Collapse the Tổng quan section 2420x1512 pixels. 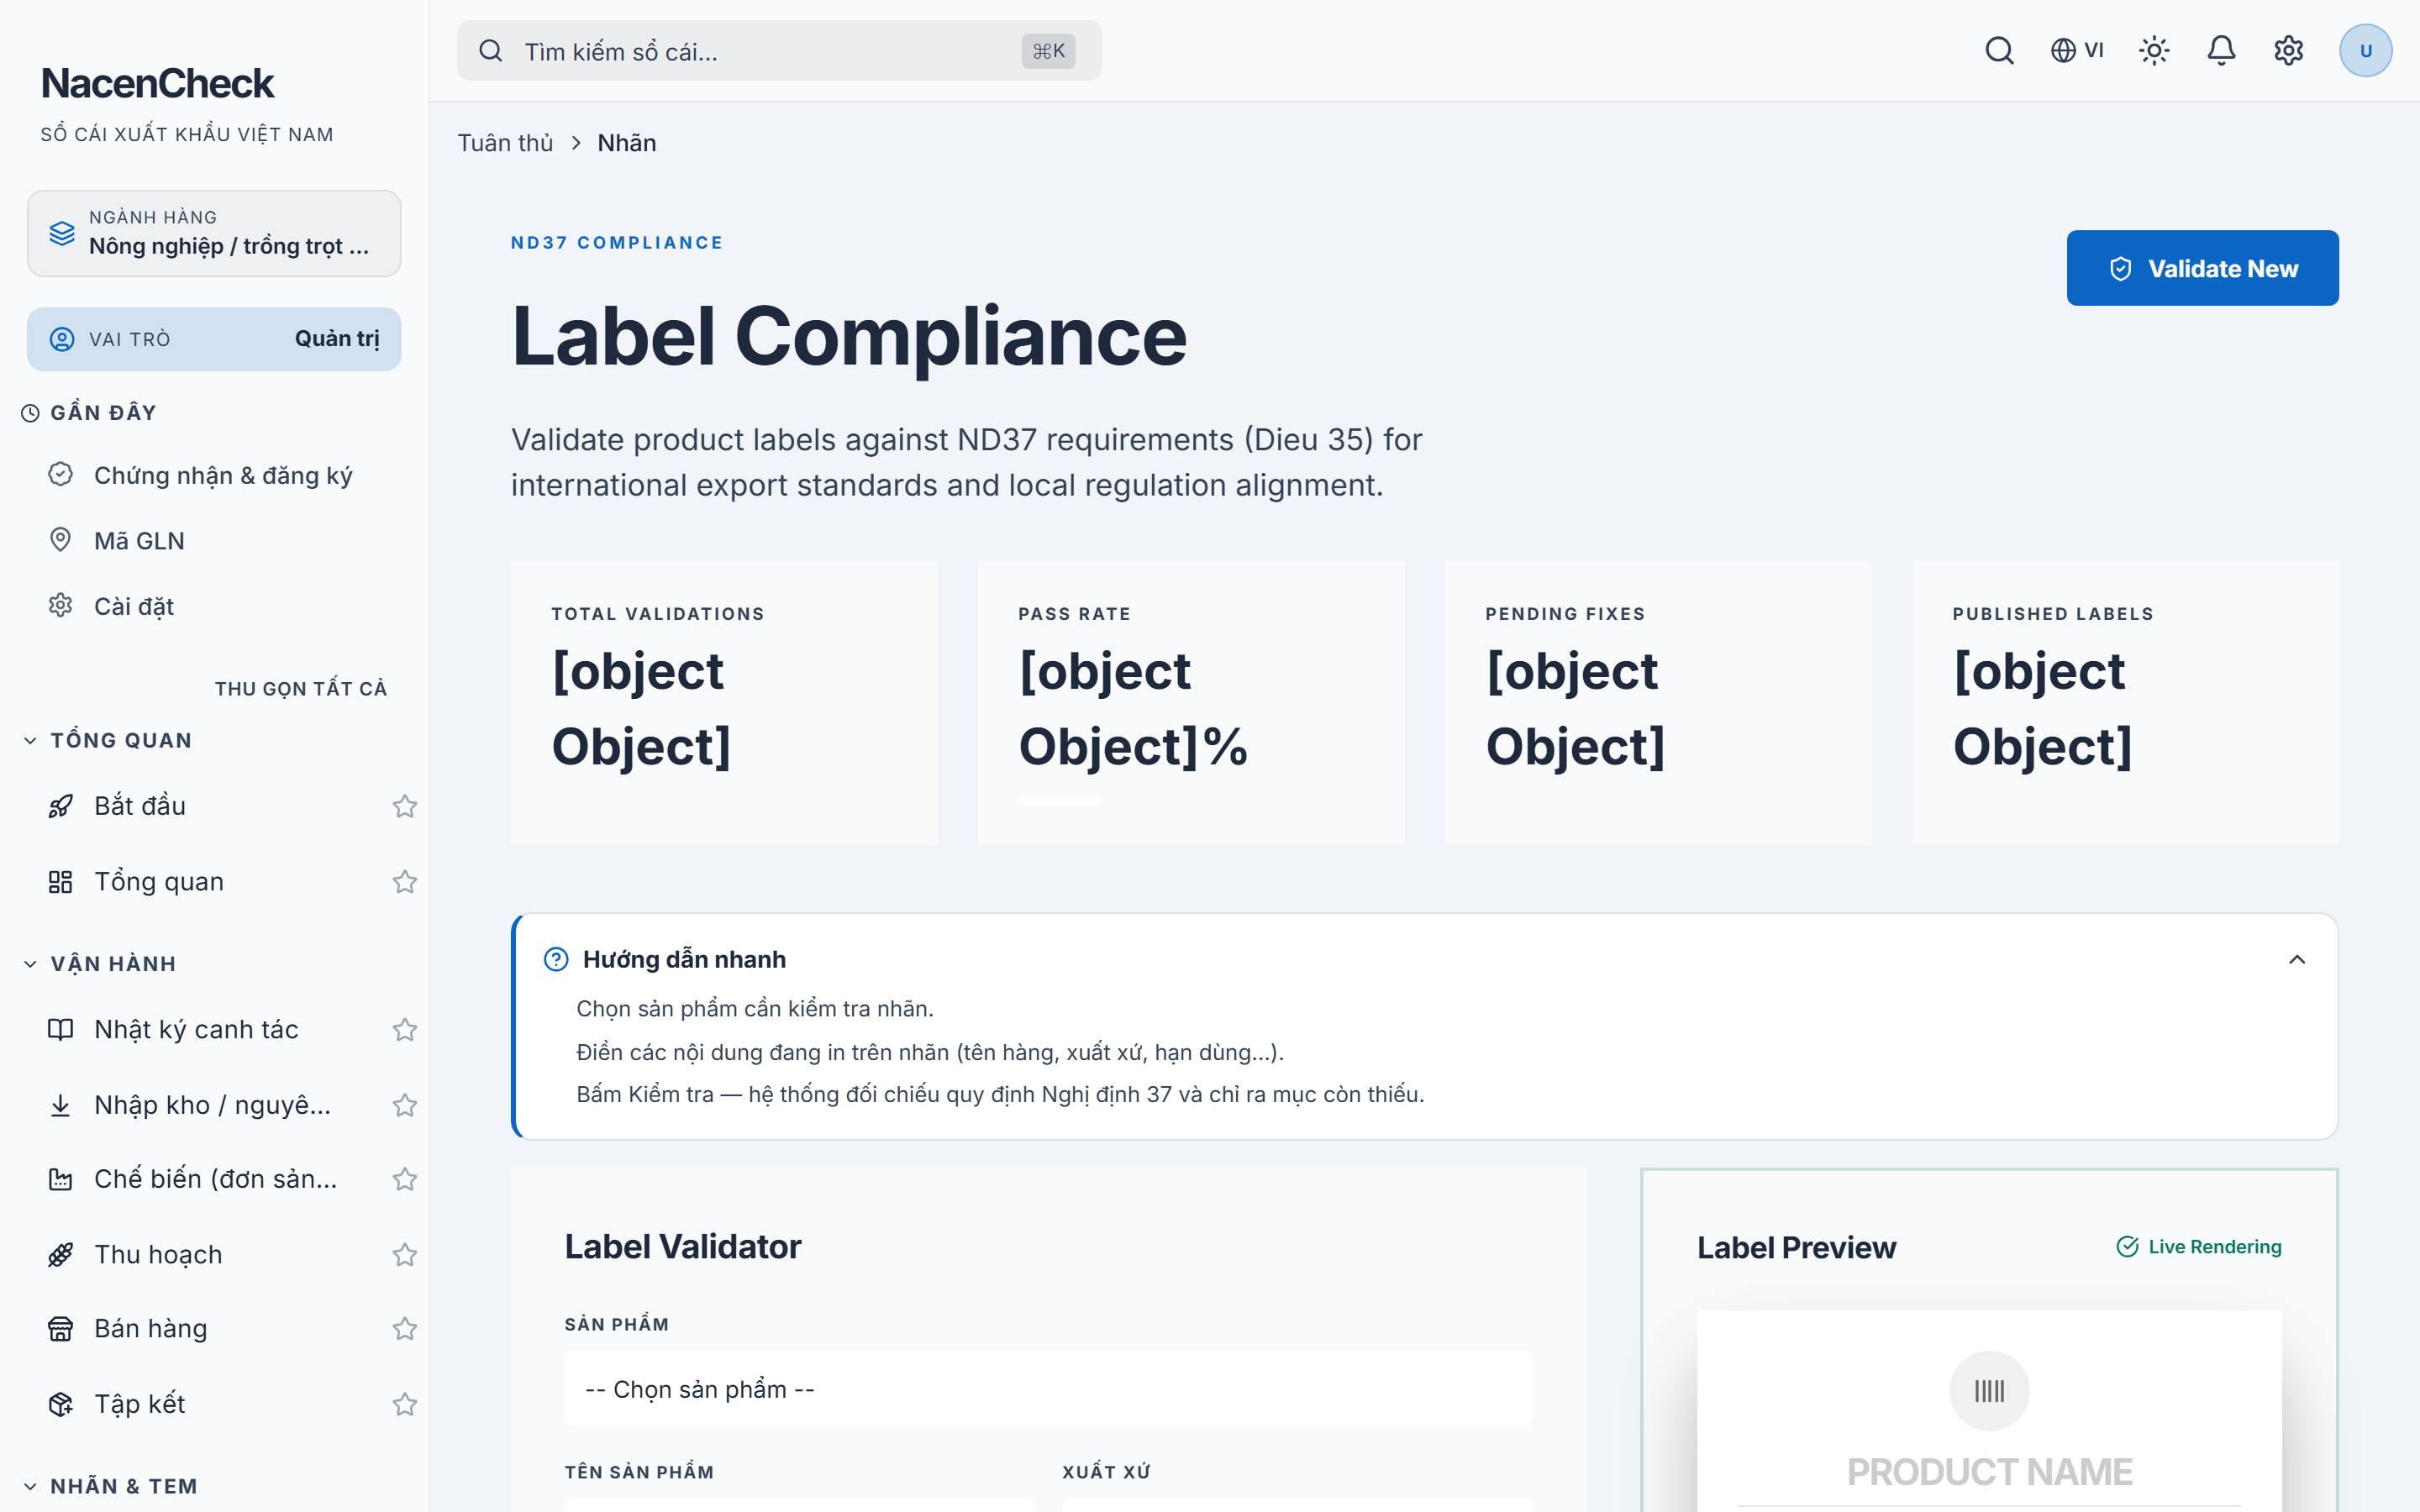click(107, 740)
